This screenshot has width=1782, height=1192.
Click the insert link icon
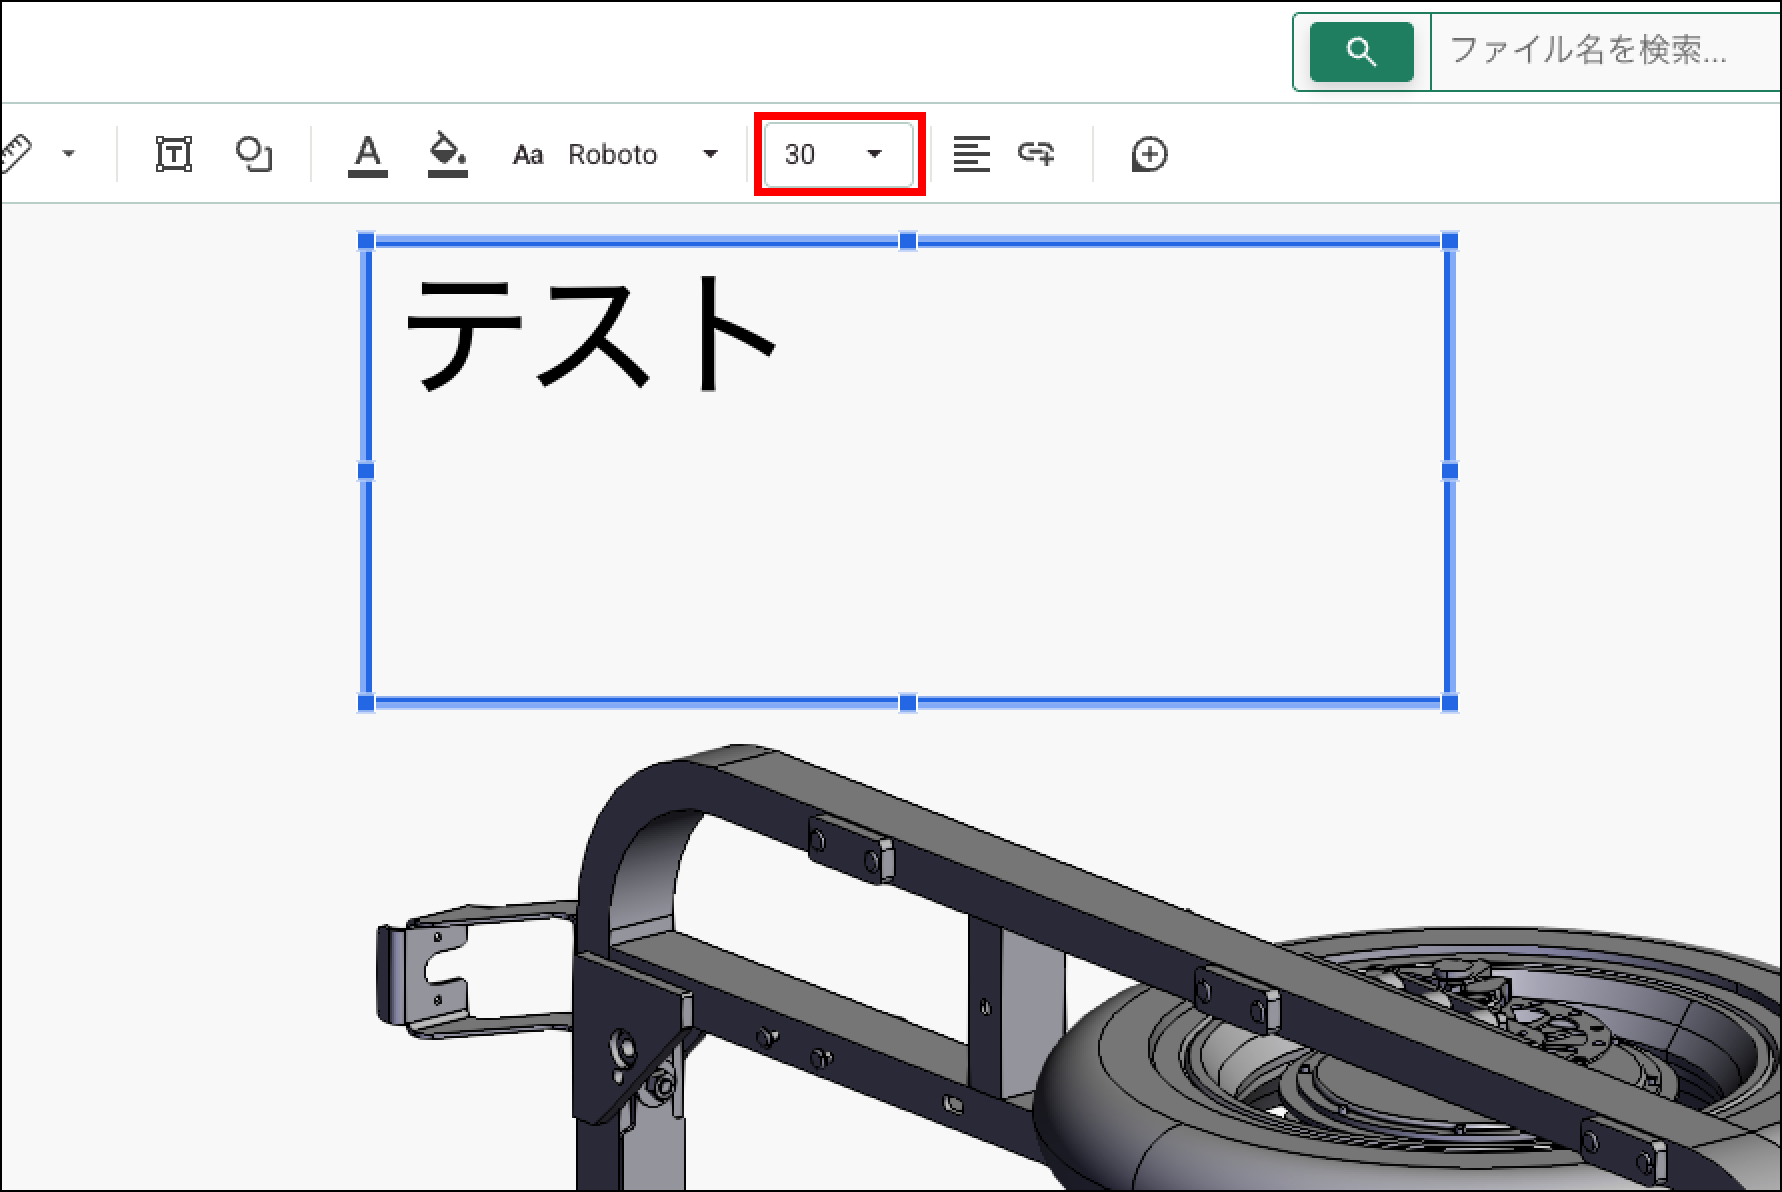tap(1036, 153)
